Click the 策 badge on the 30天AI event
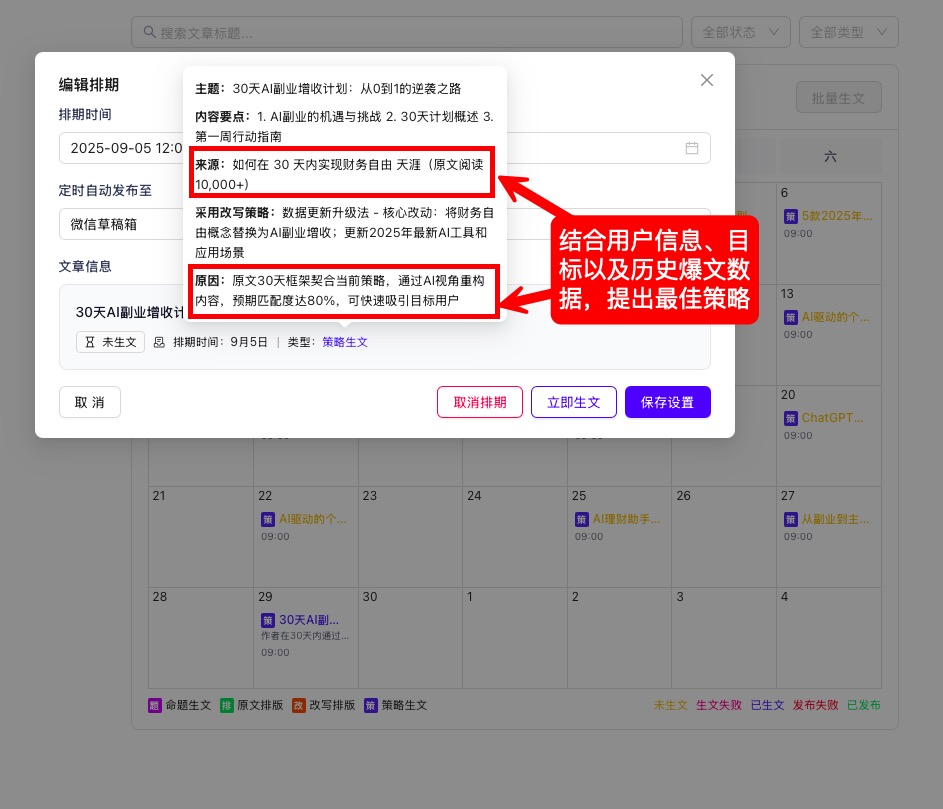Viewport: 943px width, 809px height. click(x=269, y=620)
